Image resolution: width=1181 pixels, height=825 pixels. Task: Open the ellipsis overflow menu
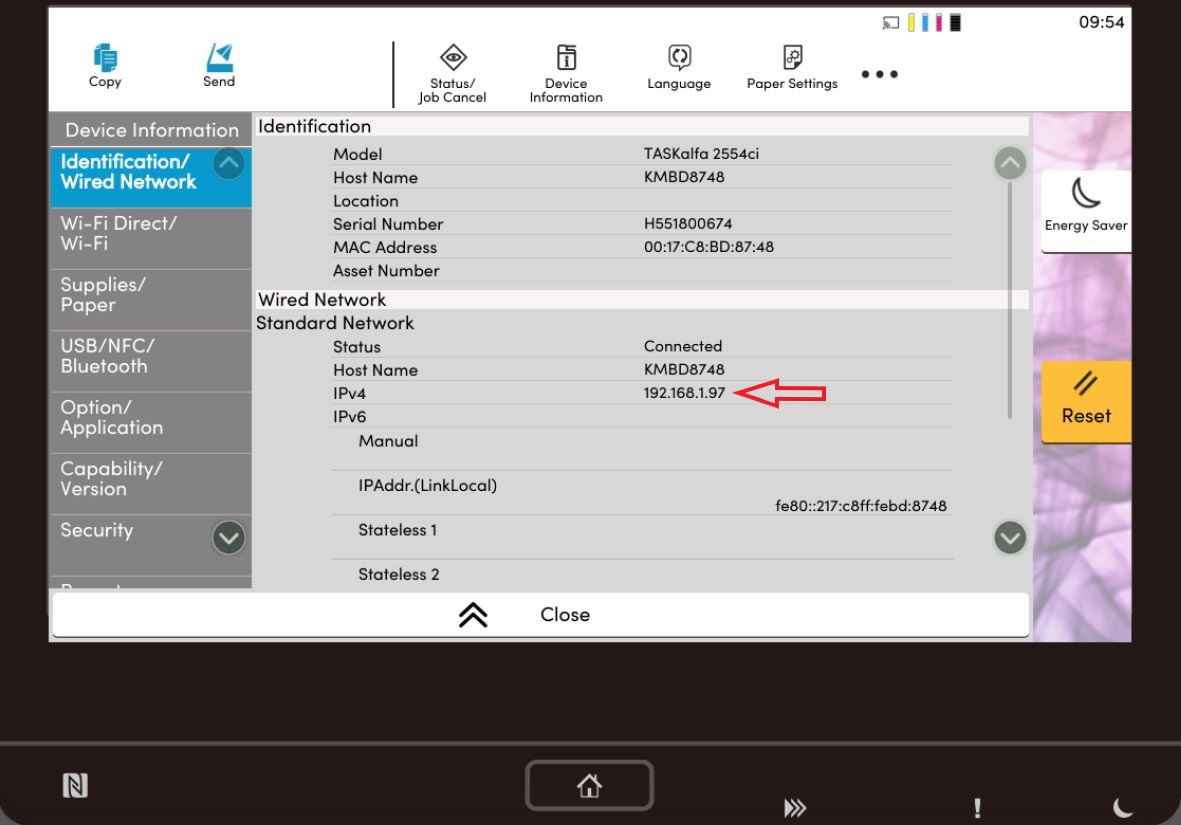pos(879,72)
